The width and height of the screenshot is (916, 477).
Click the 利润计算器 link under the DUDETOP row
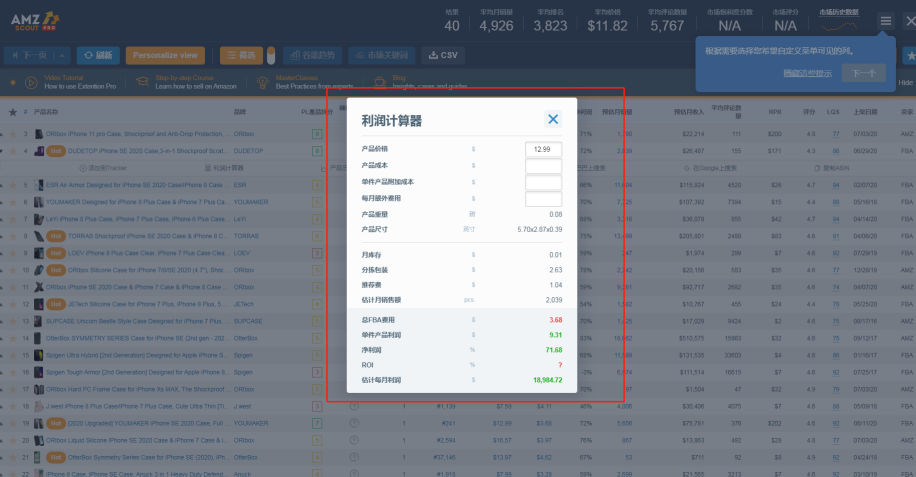tap(224, 168)
